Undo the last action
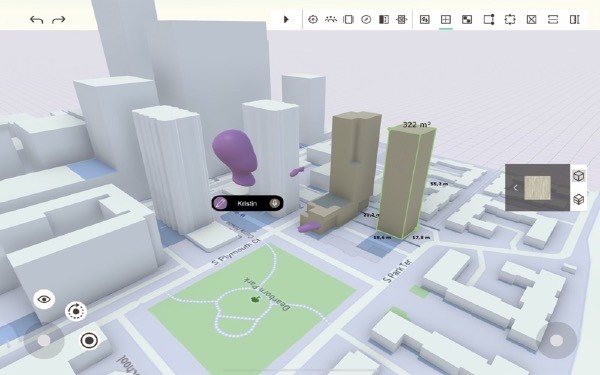 click(36, 20)
